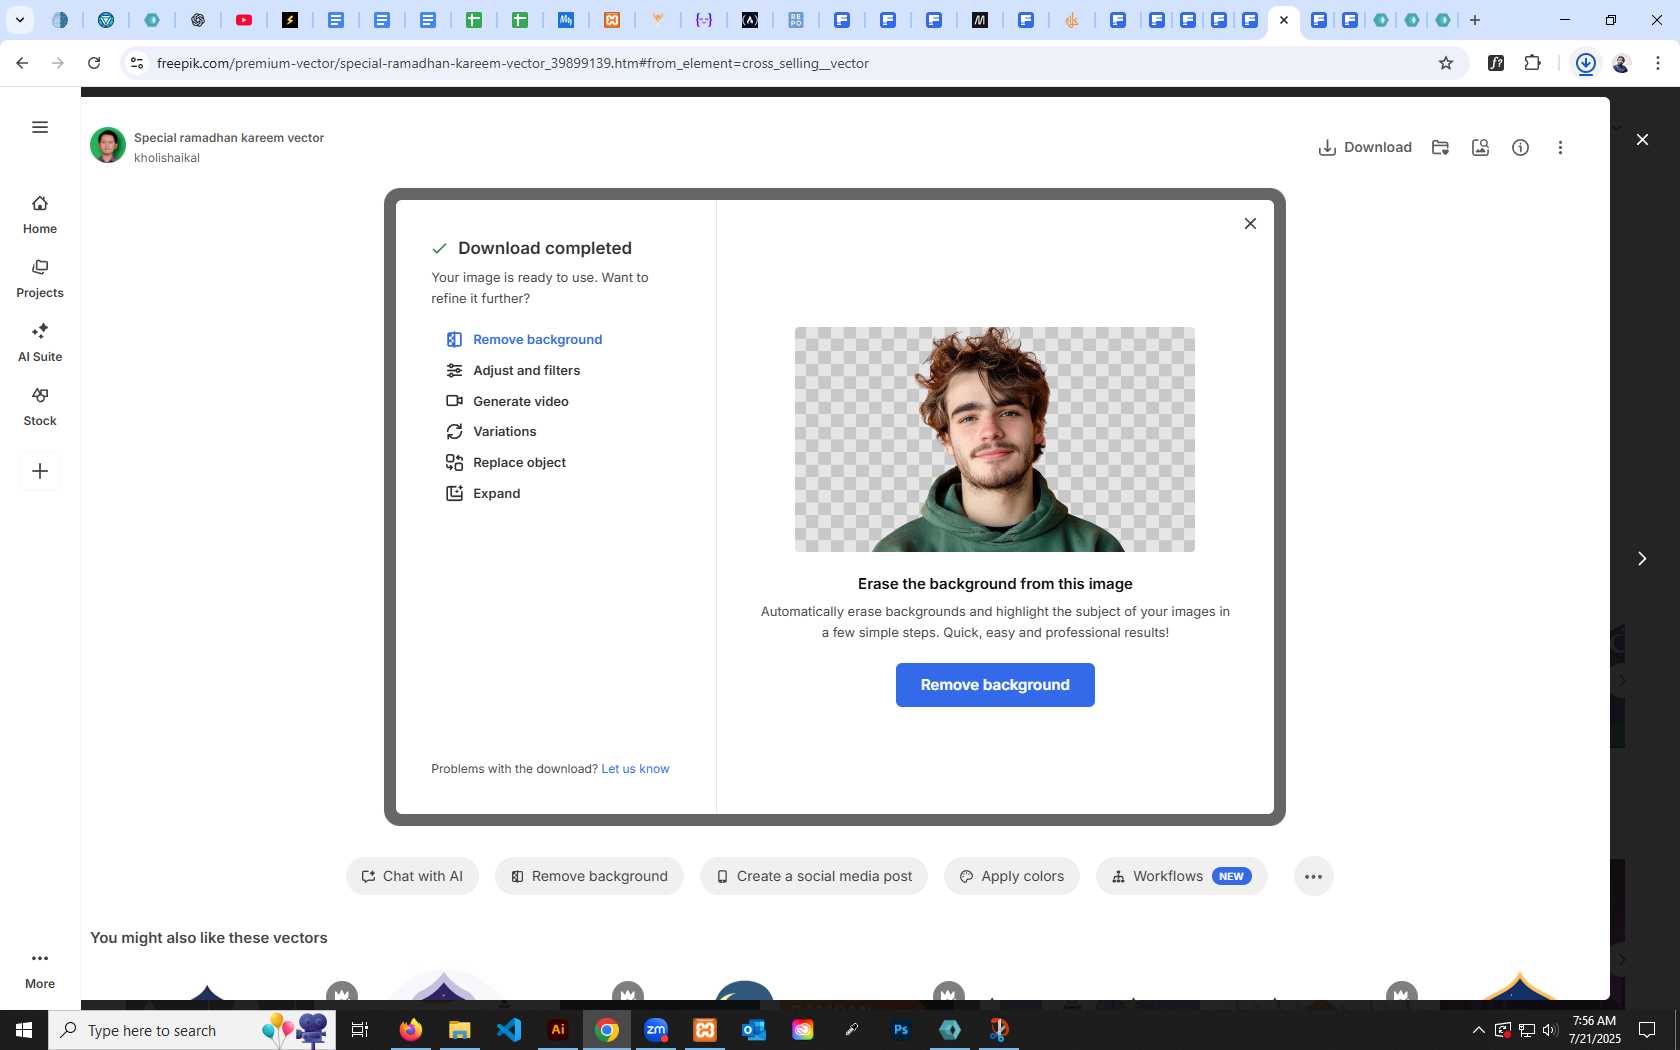
Task: Open Firefox from taskbar
Action: (411, 1030)
